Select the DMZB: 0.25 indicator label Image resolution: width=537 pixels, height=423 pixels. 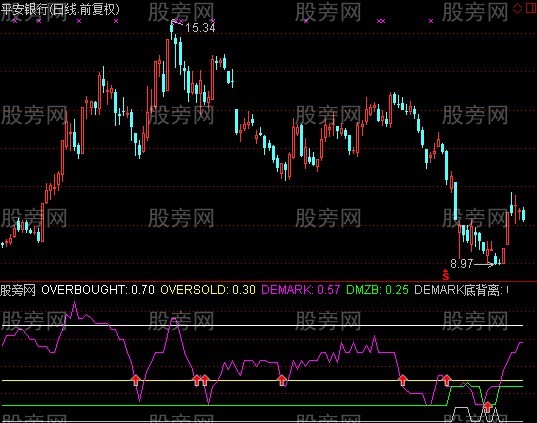[377, 290]
